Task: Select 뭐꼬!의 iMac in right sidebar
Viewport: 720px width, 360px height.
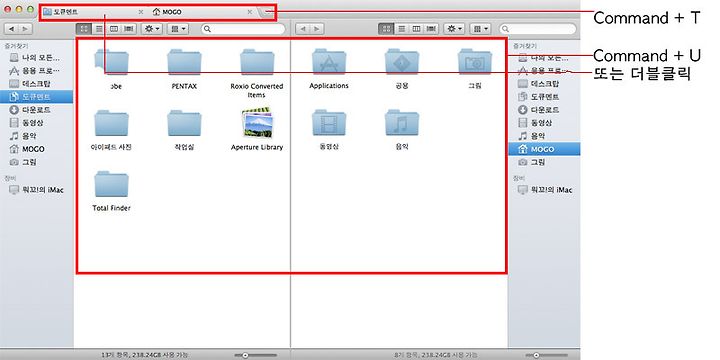Action: [x=545, y=190]
